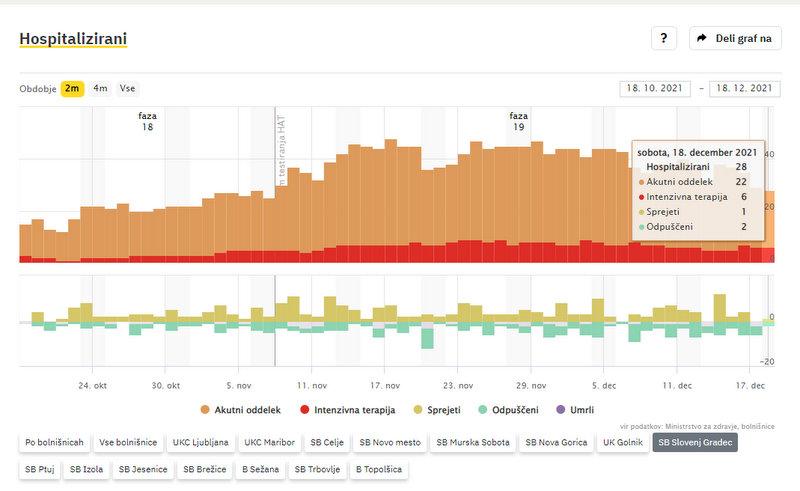Viewport: 800px width, 491px height.
Task: Select the Vse period option
Action: [x=127, y=88]
